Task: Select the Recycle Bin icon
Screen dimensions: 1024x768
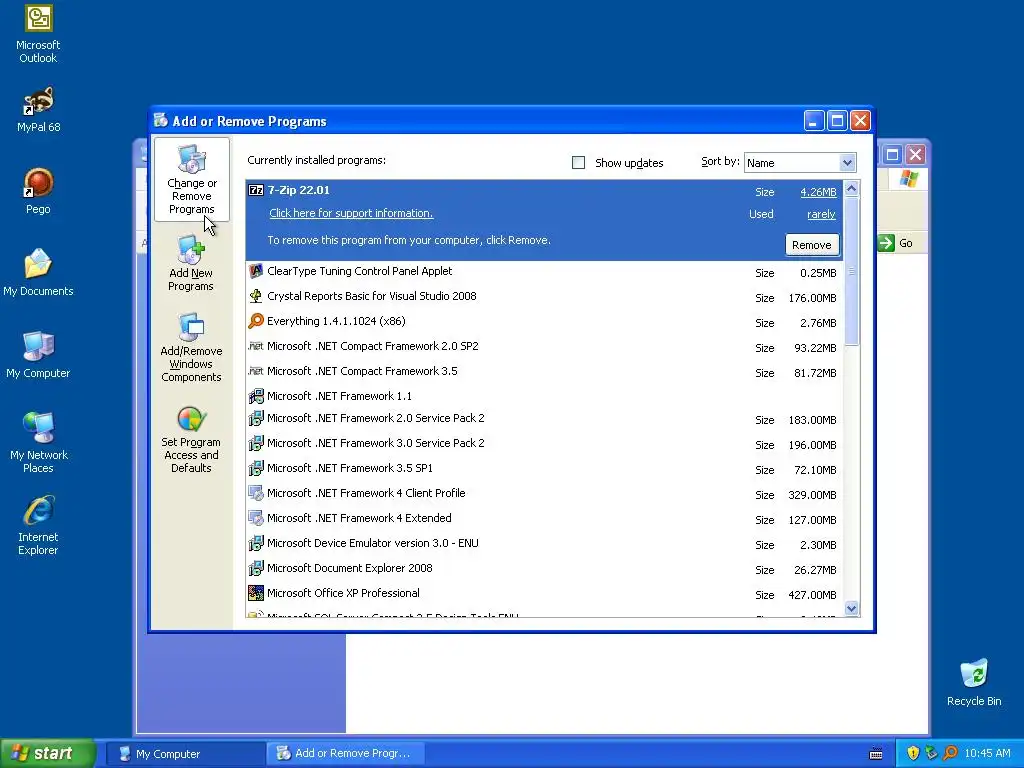Action: [x=974, y=682]
